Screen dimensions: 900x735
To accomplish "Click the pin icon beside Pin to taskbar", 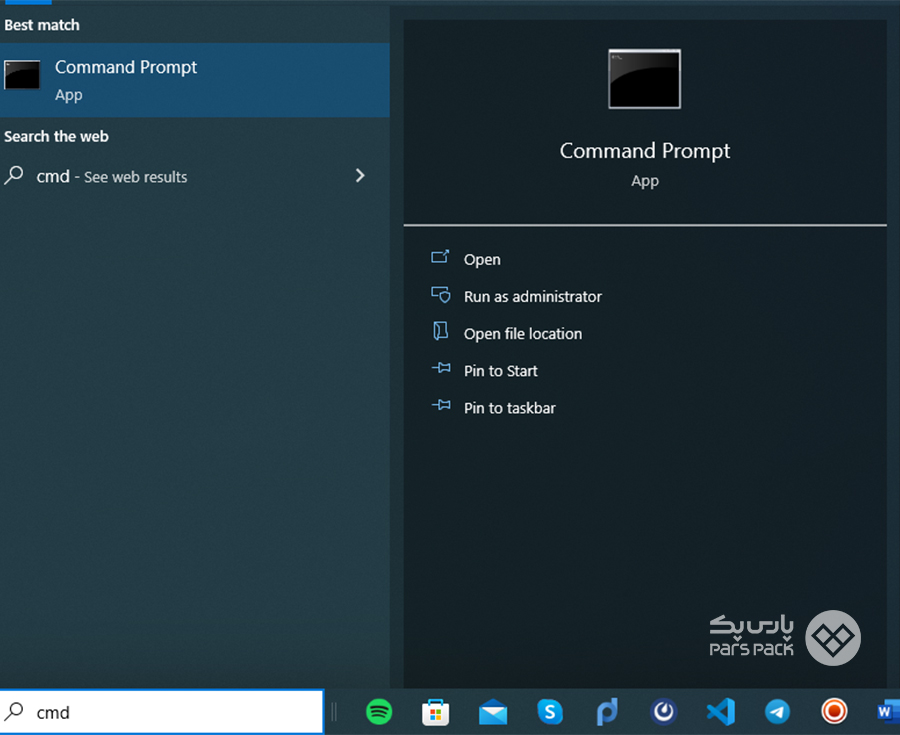I will 441,406.
